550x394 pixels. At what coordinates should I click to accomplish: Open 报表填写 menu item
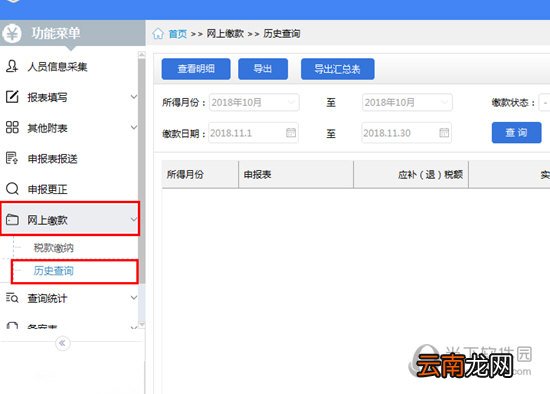(x=69, y=97)
